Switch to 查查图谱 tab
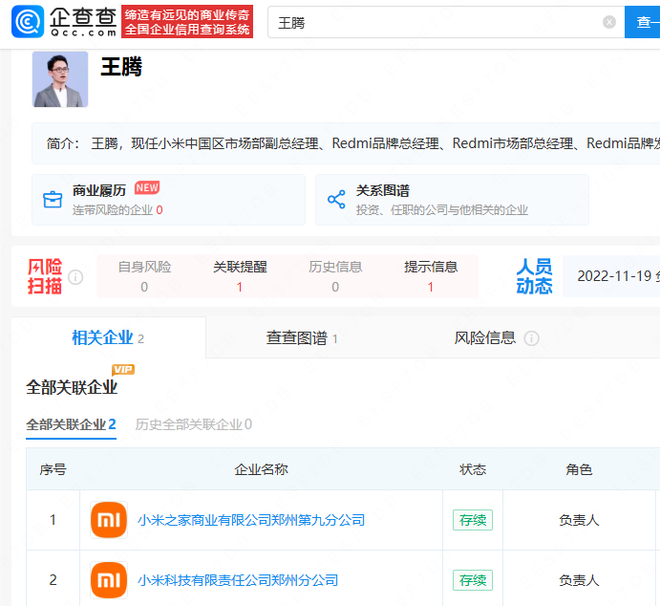660x606 pixels. (x=301, y=338)
